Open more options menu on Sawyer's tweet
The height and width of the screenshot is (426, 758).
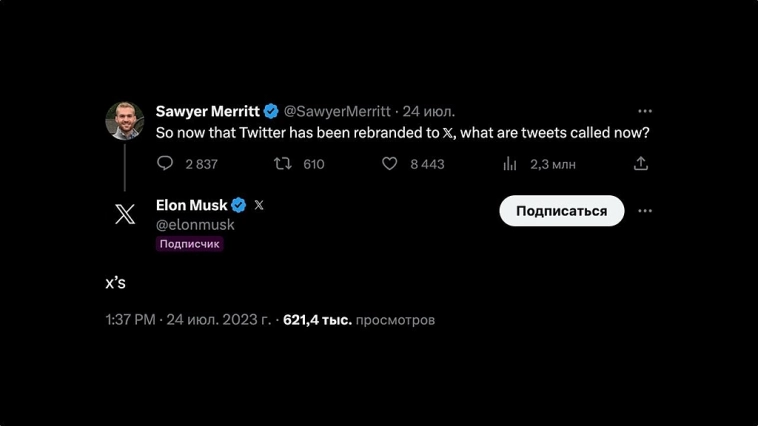tap(645, 111)
